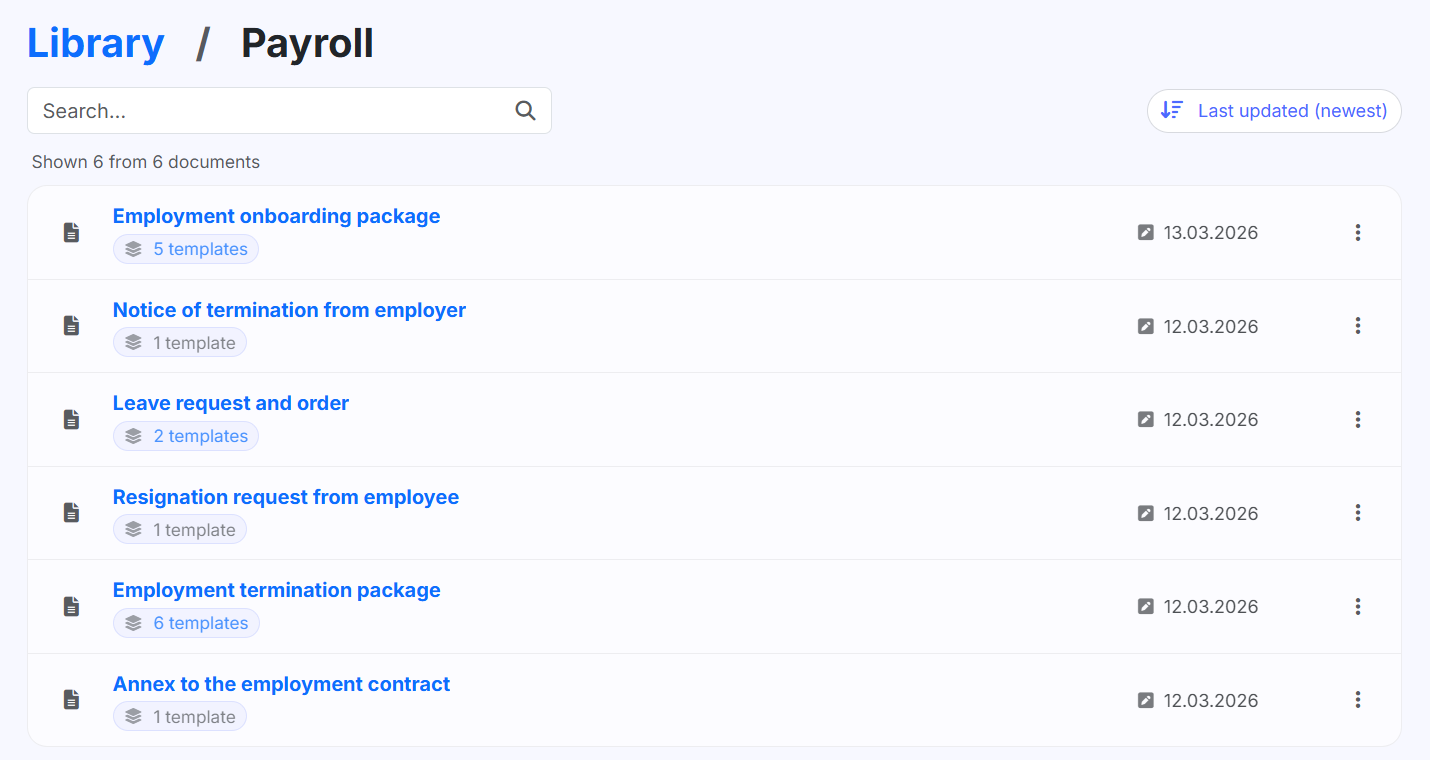Image resolution: width=1430 pixels, height=760 pixels.
Task: Open the kebab menu for Annex to the employment contract
Action: tap(1358, 700)
